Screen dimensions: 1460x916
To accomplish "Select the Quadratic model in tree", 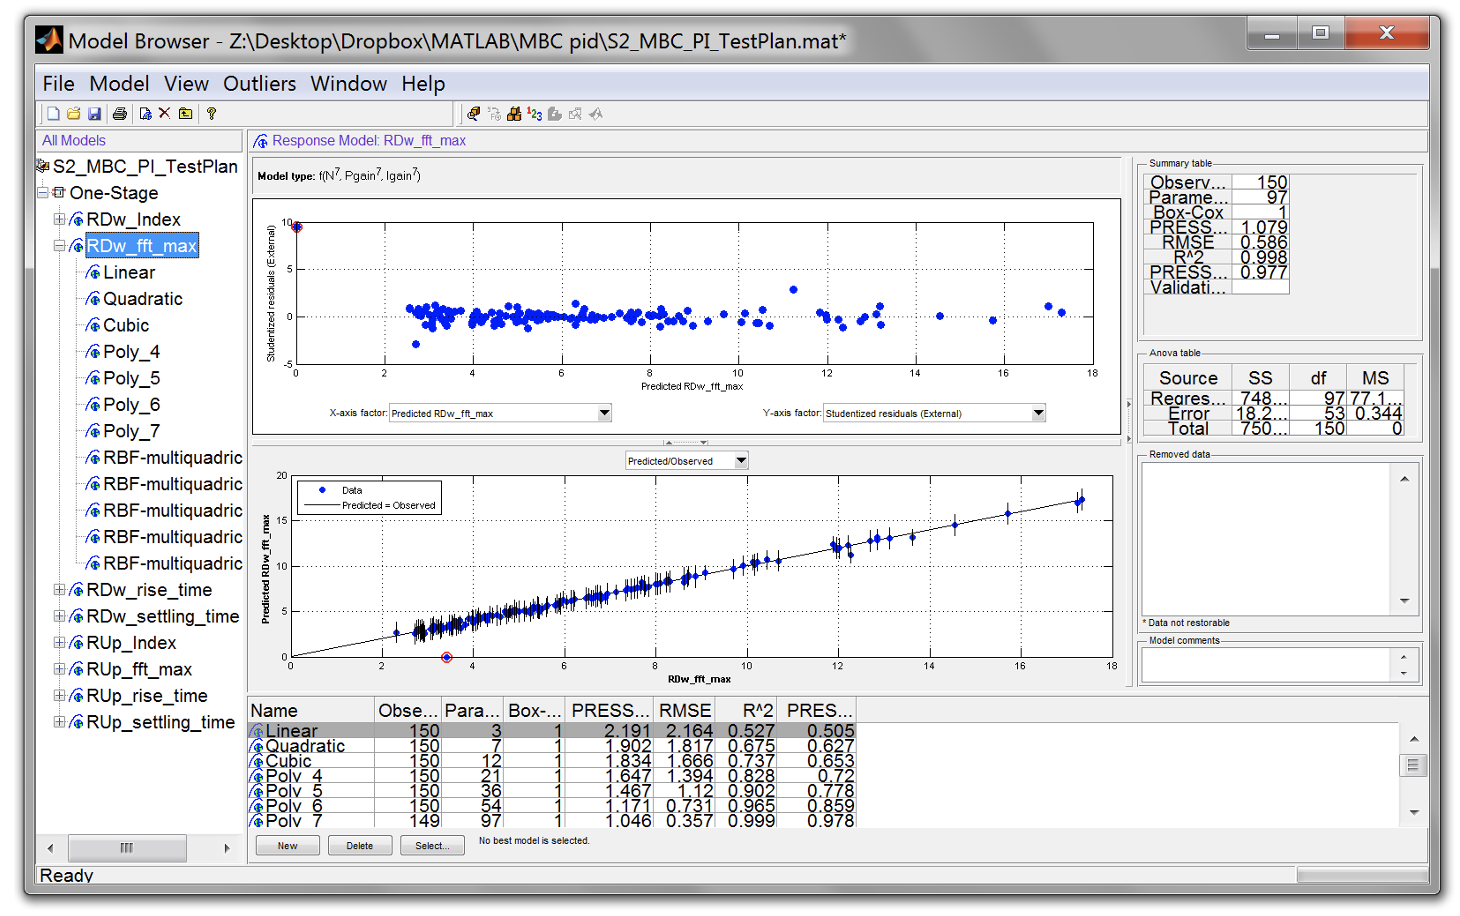I will click(143, 299).
